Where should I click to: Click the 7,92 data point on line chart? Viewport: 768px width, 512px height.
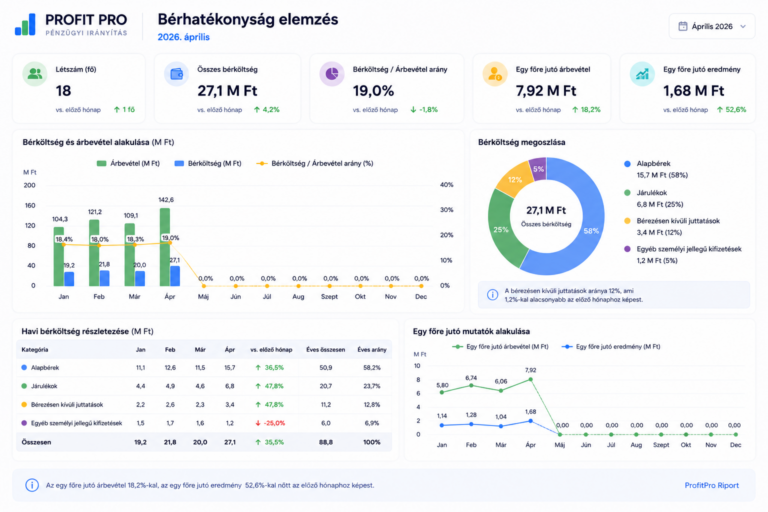coord(530,380)
